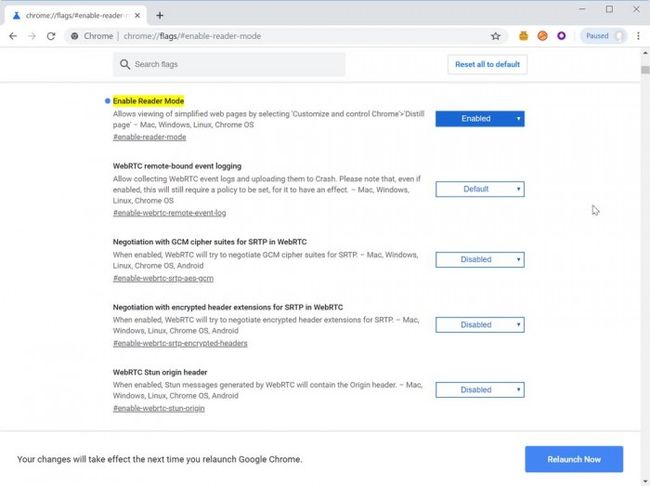Click the Chrome site info icon in address bar

(75, 36)
